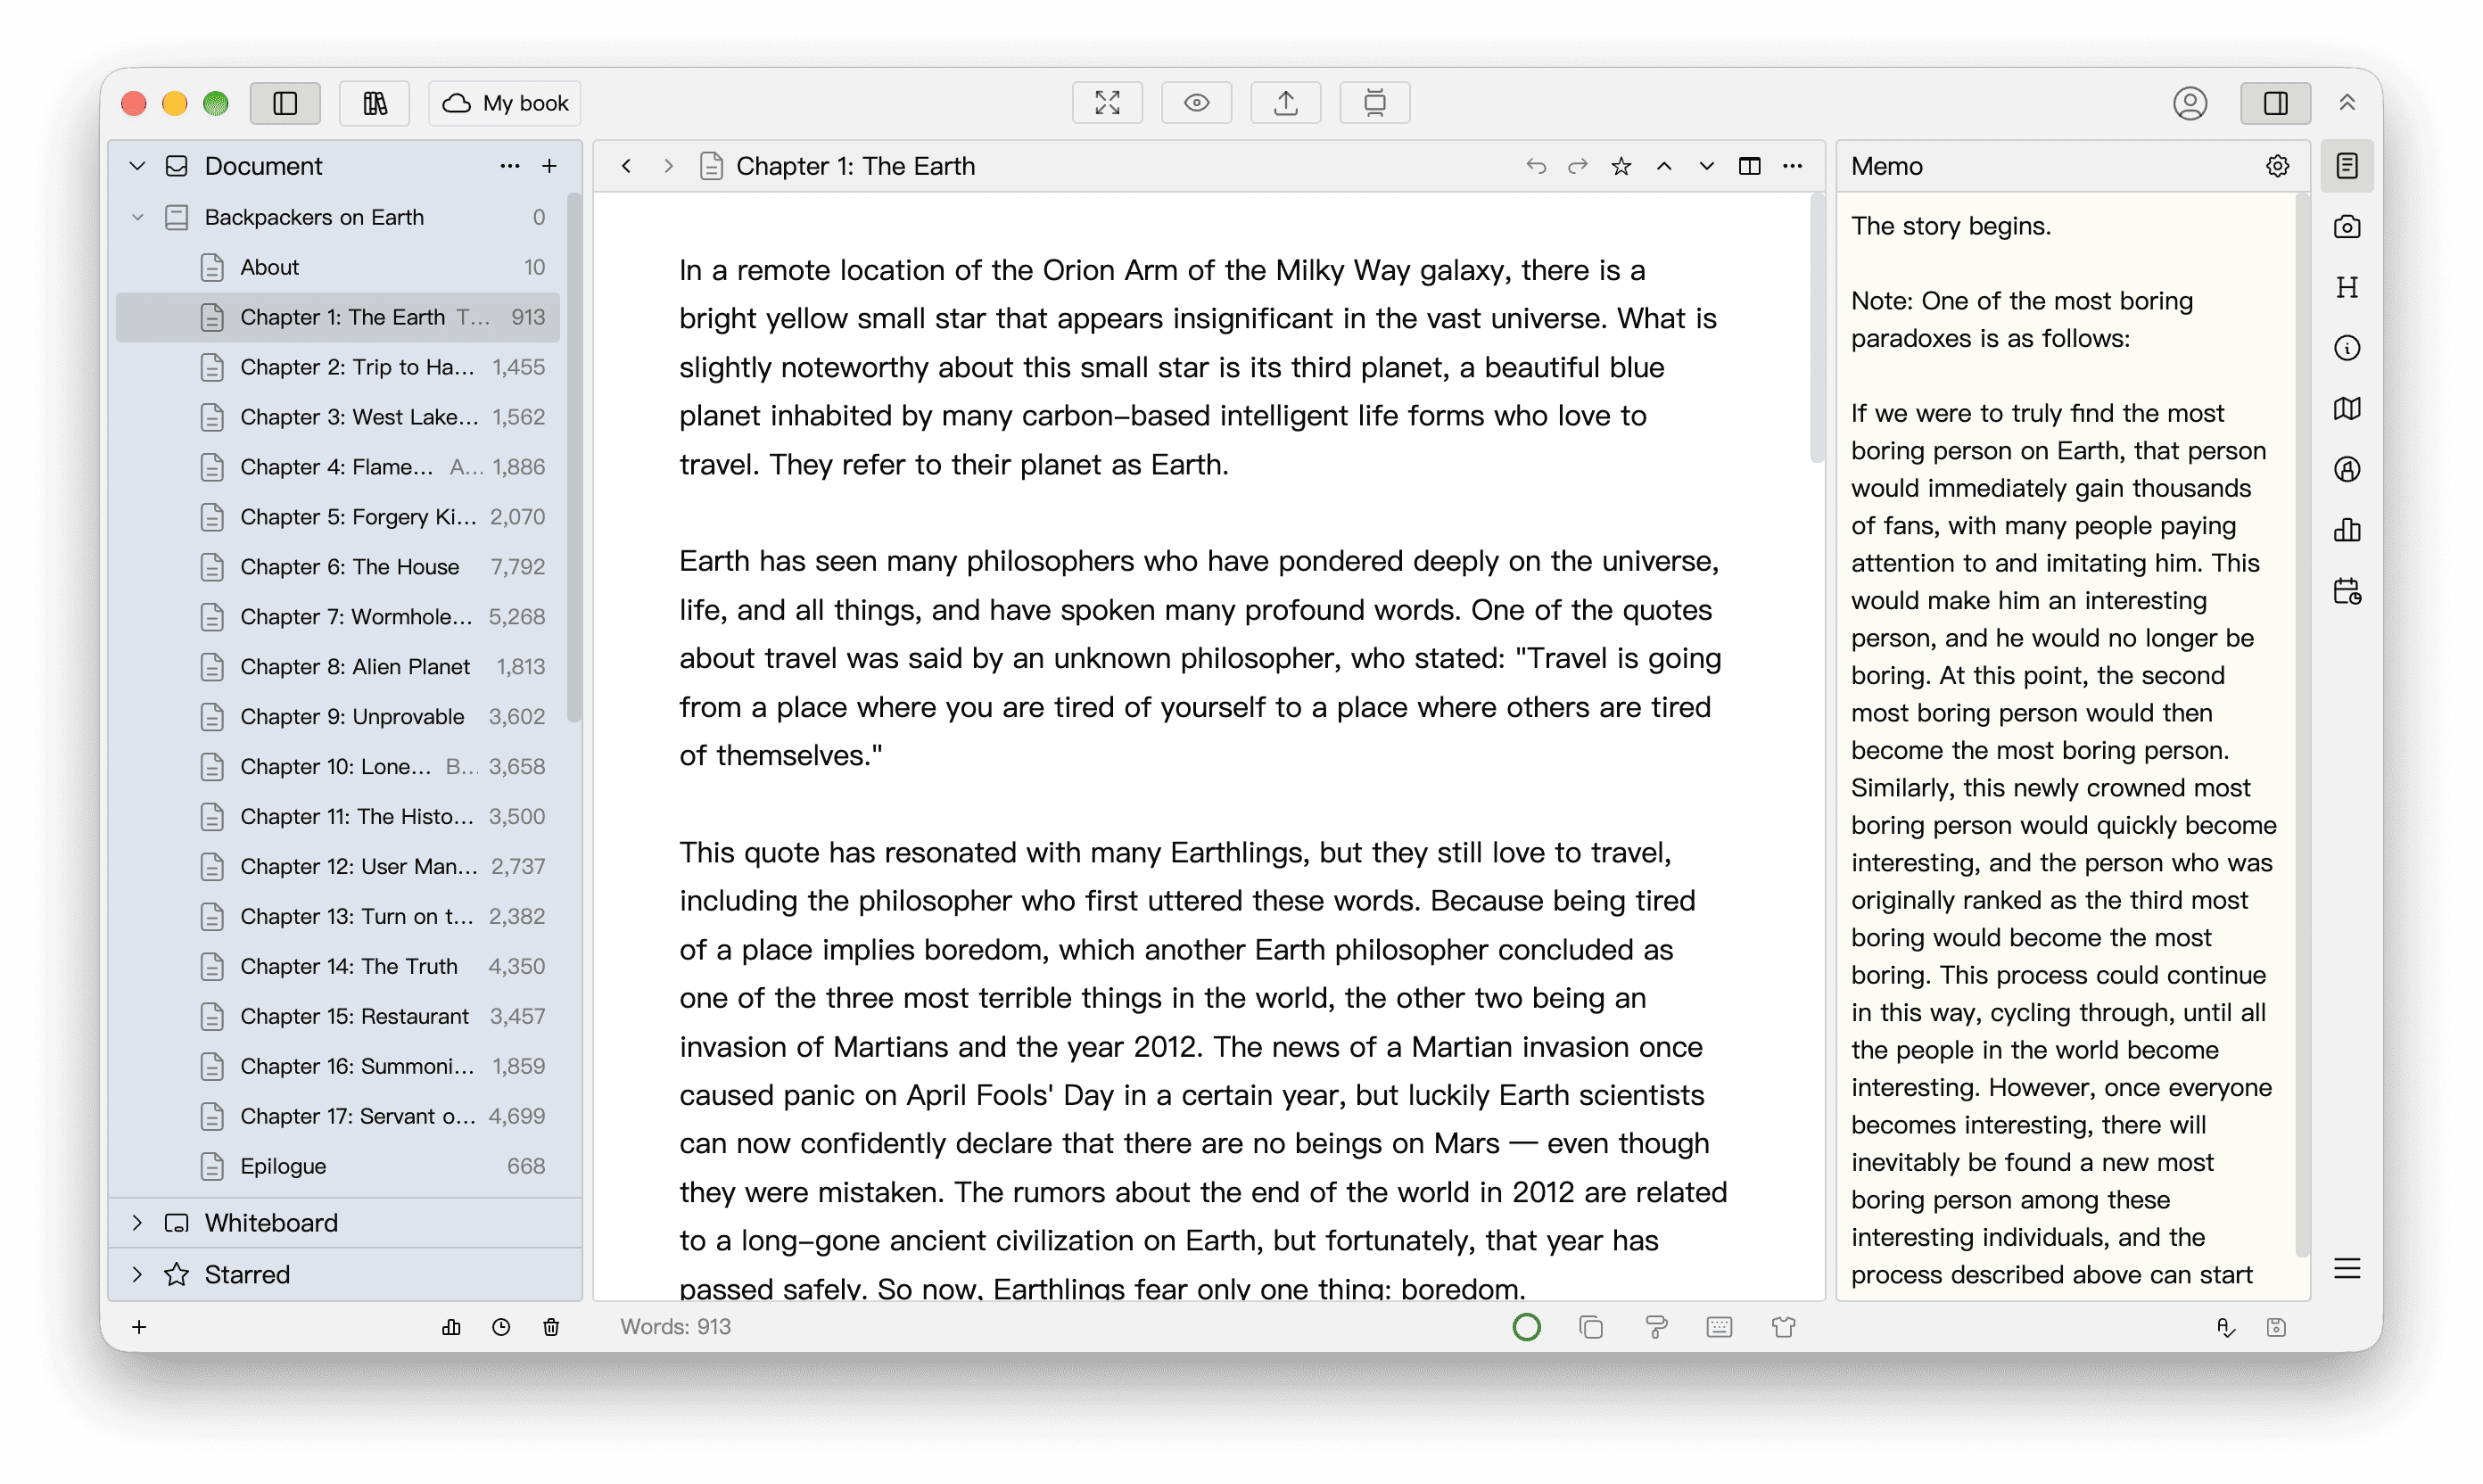The width and height of the screenshot is (2483, 1484).
Task: Switch to Memo panel tab
Action: coord(2346,166)
